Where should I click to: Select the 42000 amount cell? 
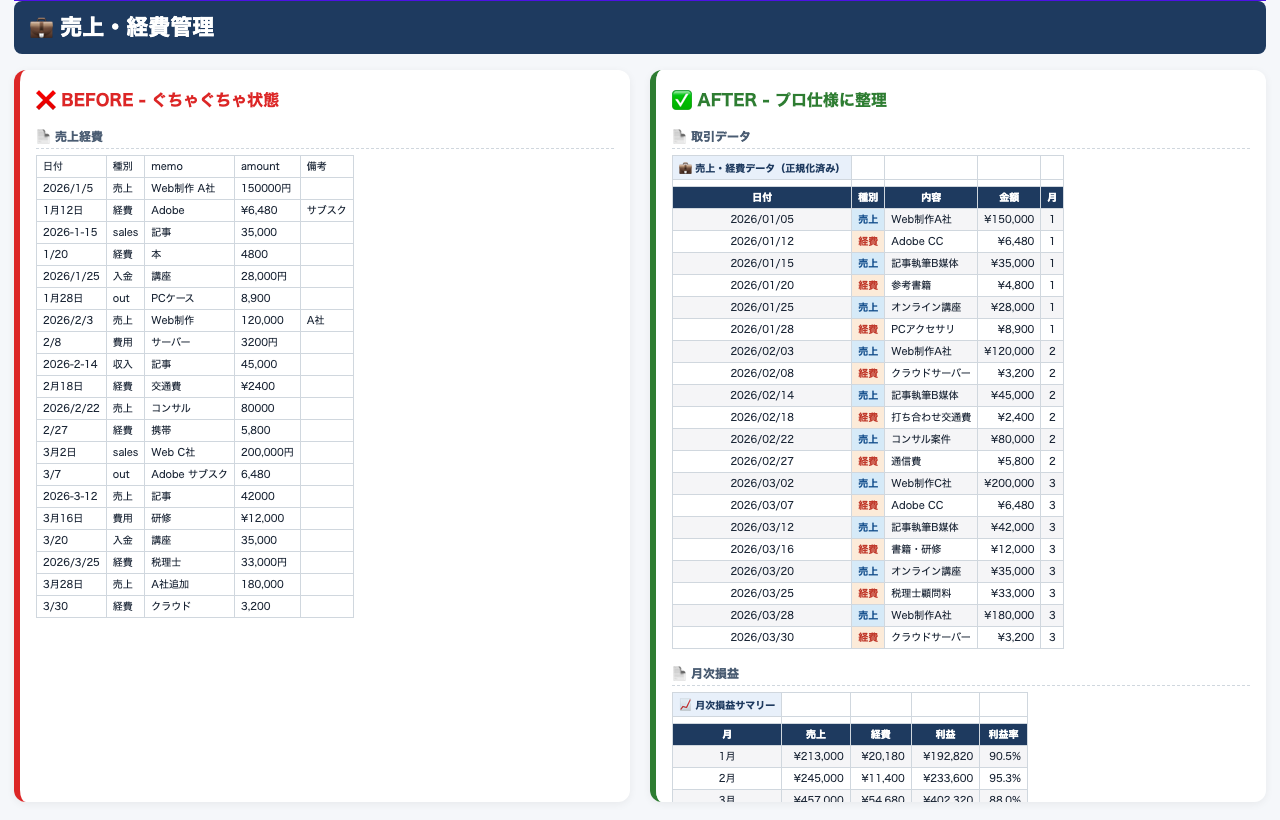tap(268, 496)
